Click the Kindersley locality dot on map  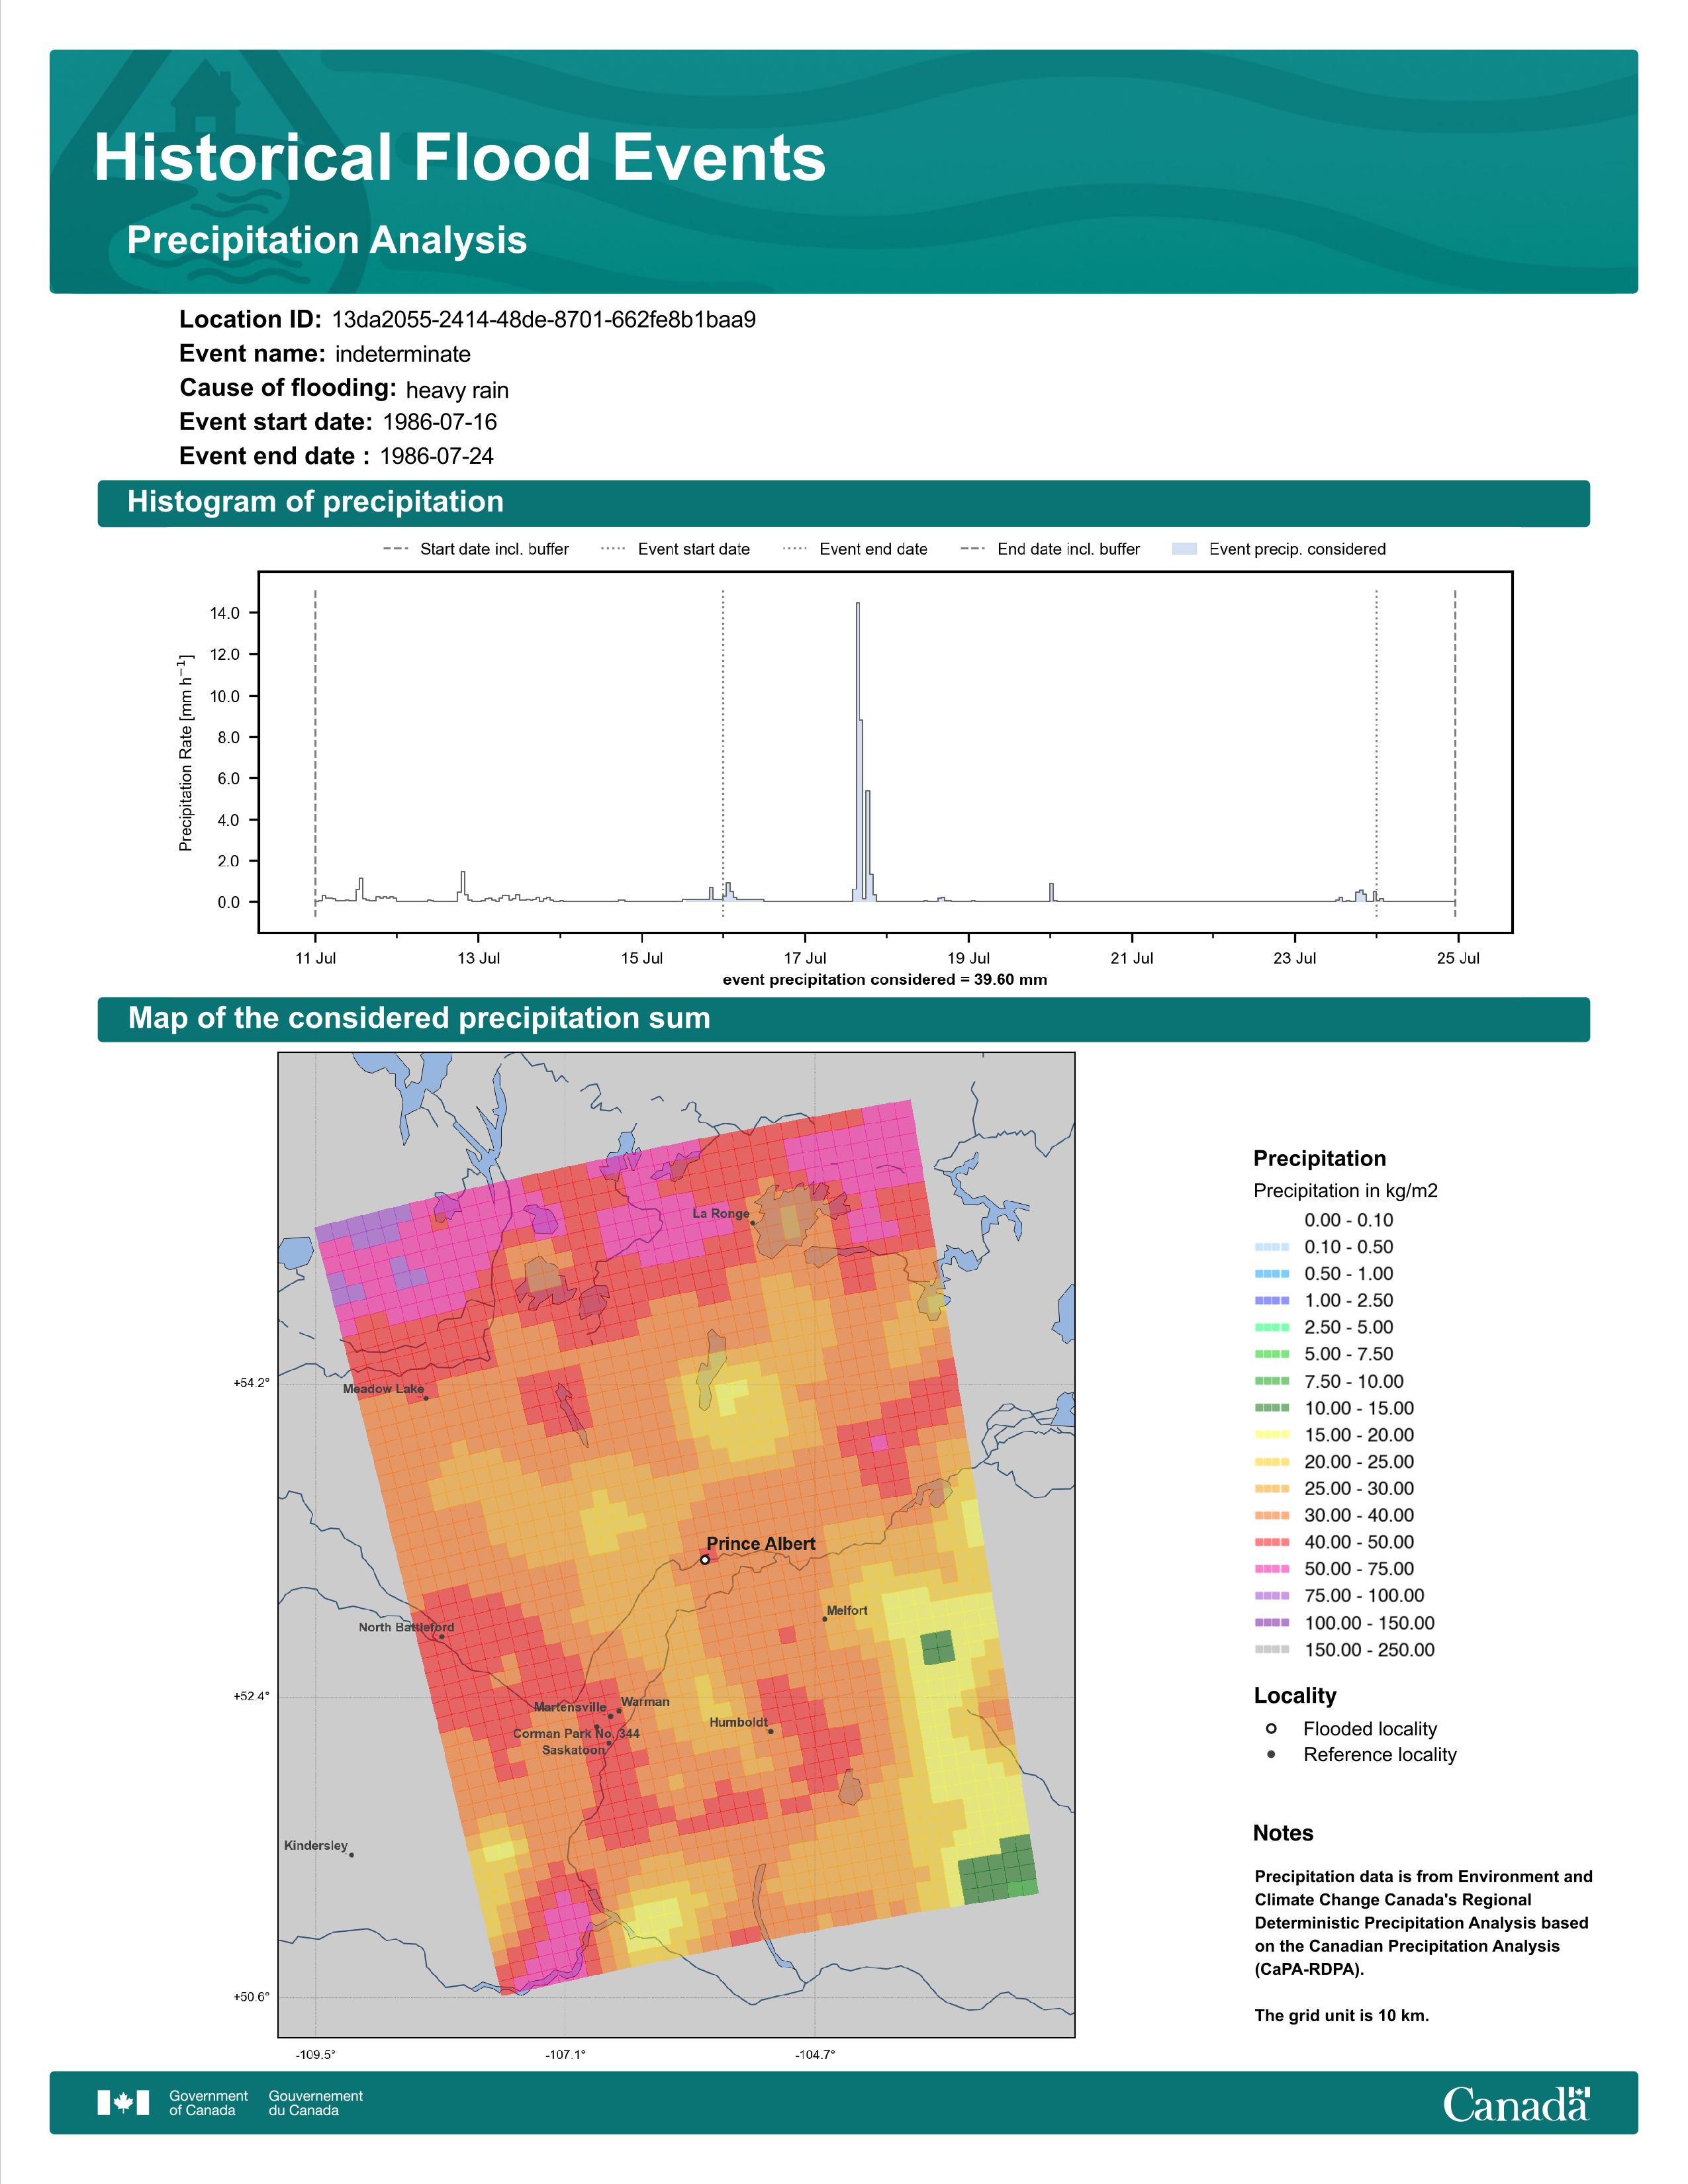pyautogui.click(x=351, y=1855)
